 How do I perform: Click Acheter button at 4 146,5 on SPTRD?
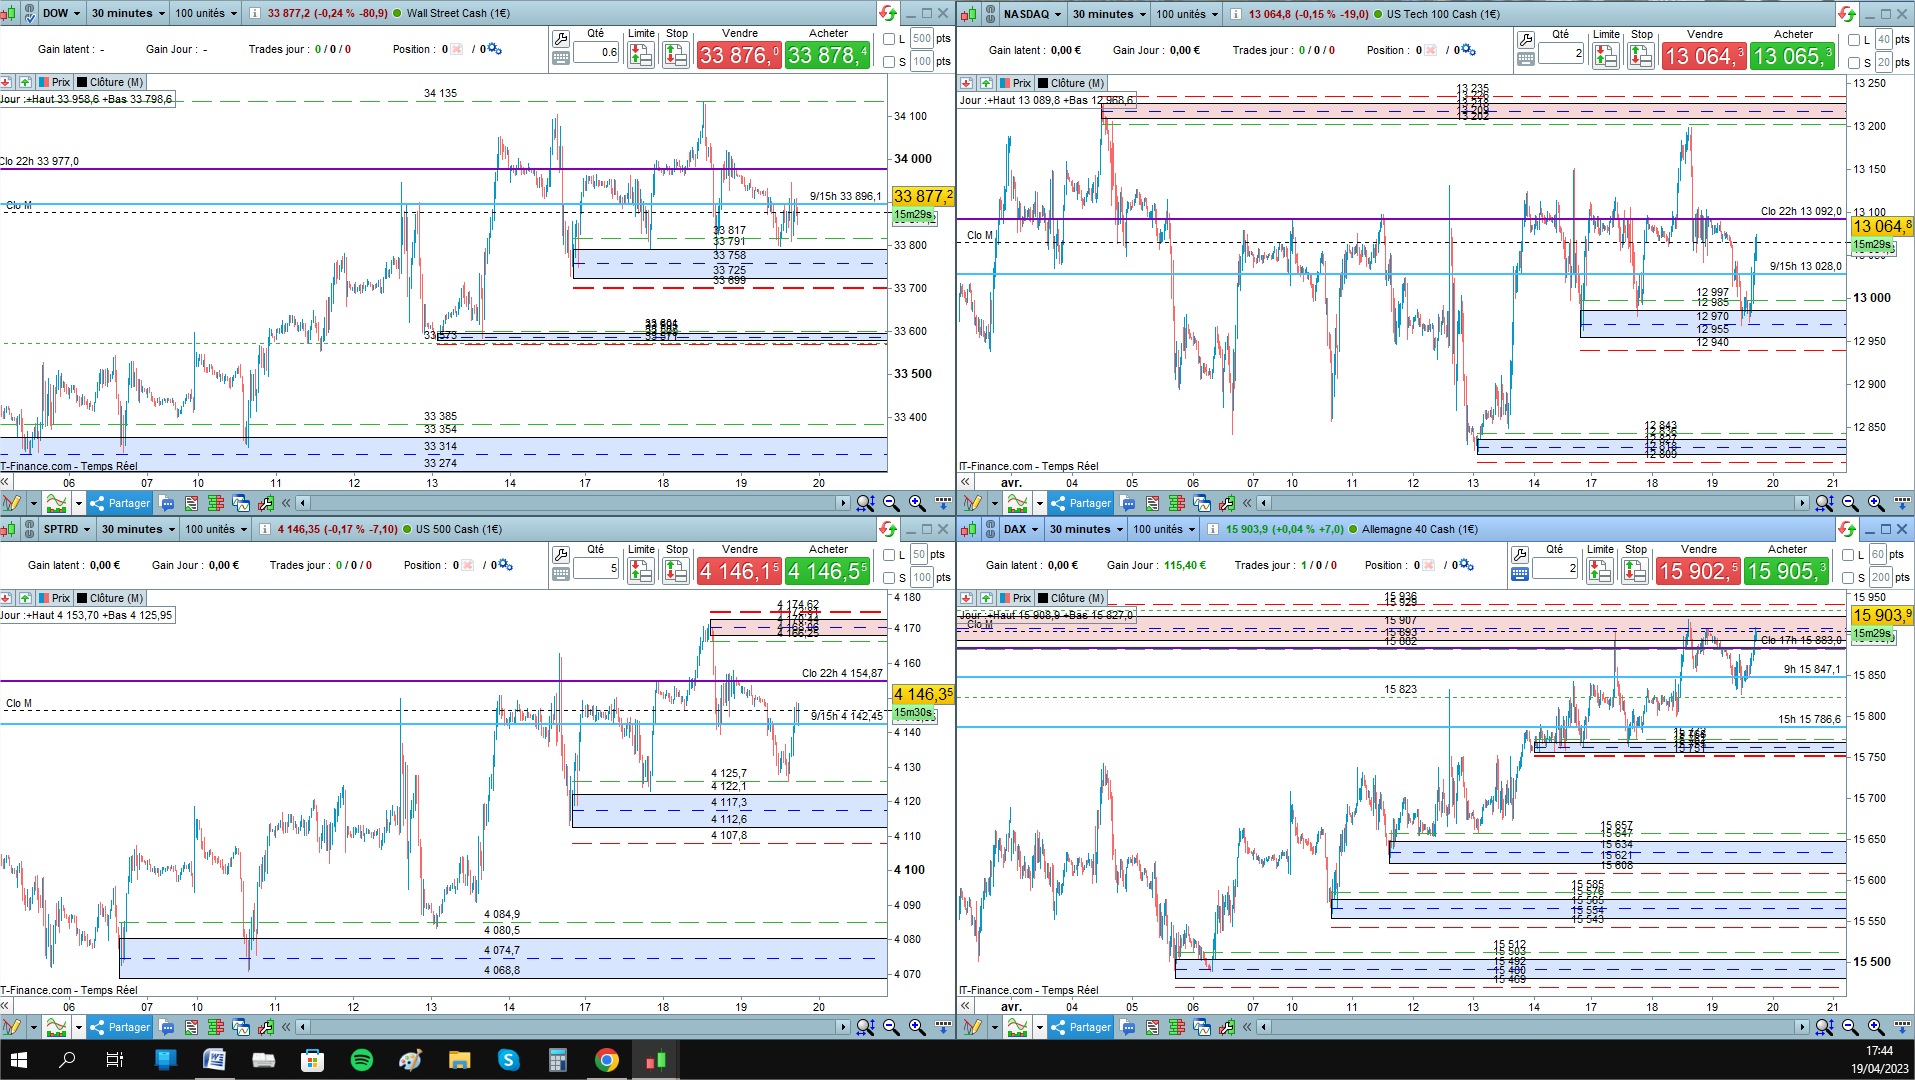pos(827,571)
